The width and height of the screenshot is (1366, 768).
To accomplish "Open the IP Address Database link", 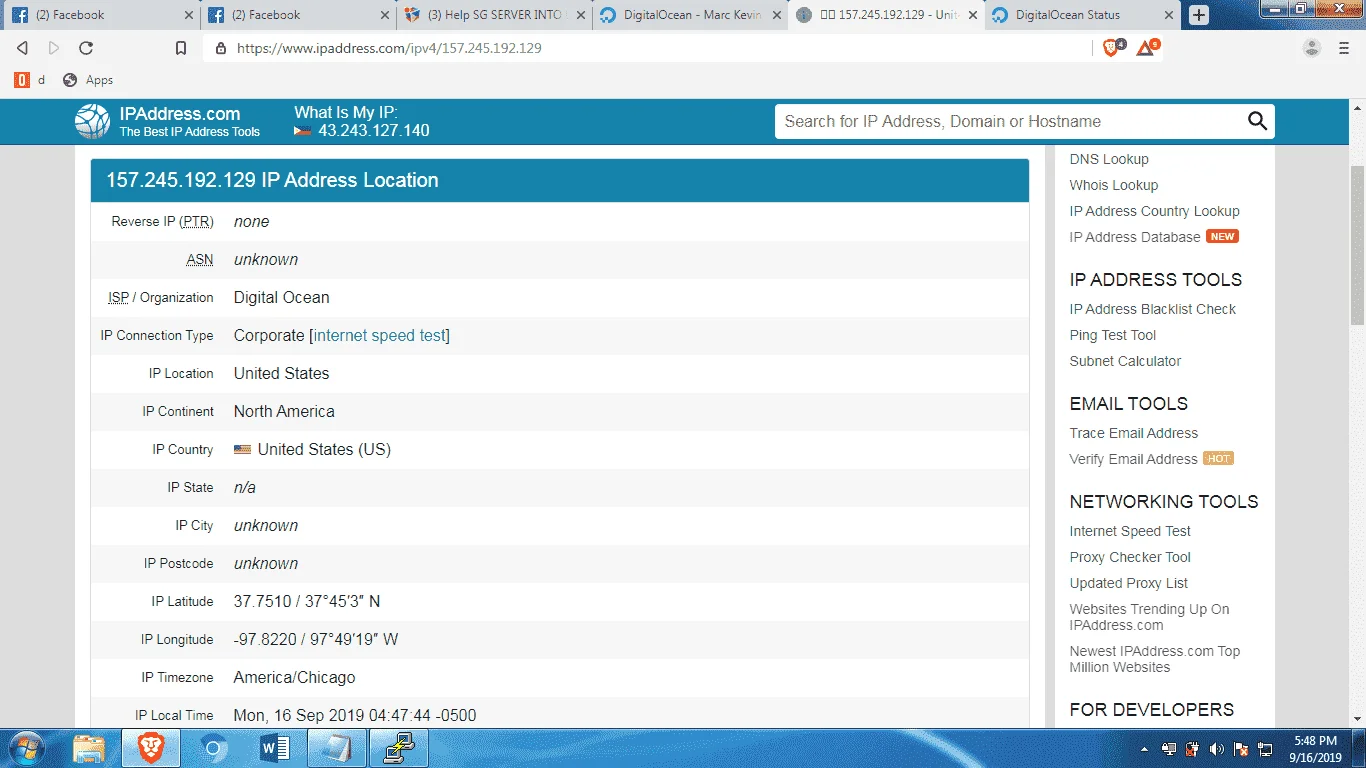I will coord(1135,237).
